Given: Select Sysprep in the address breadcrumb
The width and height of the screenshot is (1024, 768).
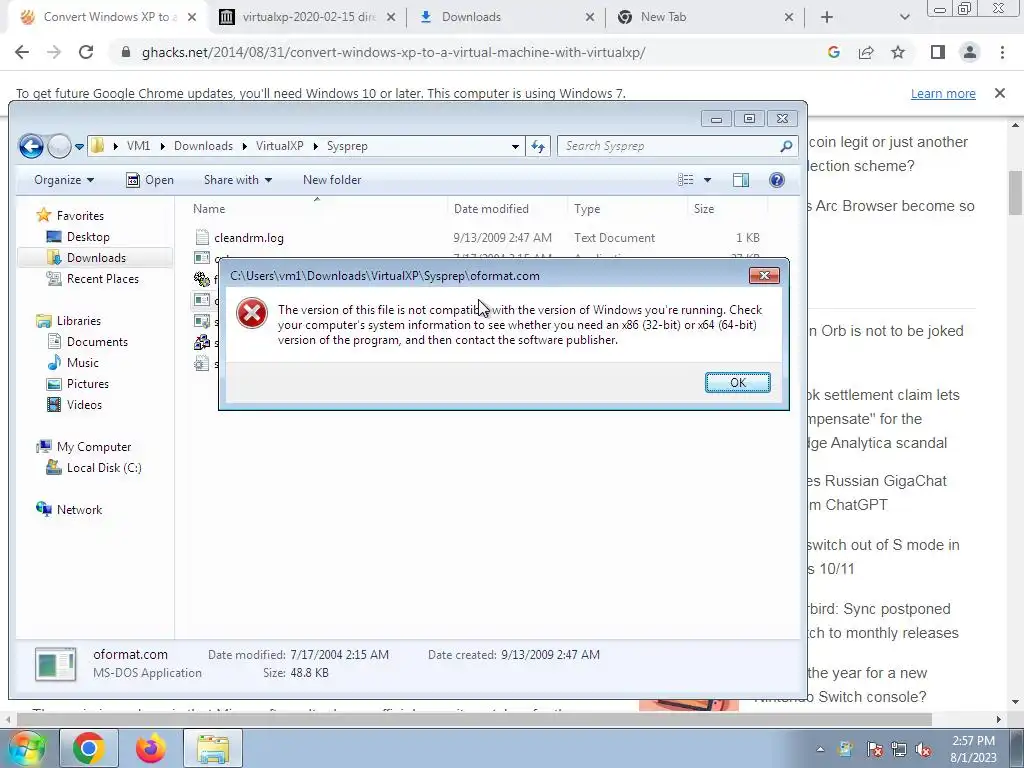Looking at the screenshot, I should pos(347,146).
